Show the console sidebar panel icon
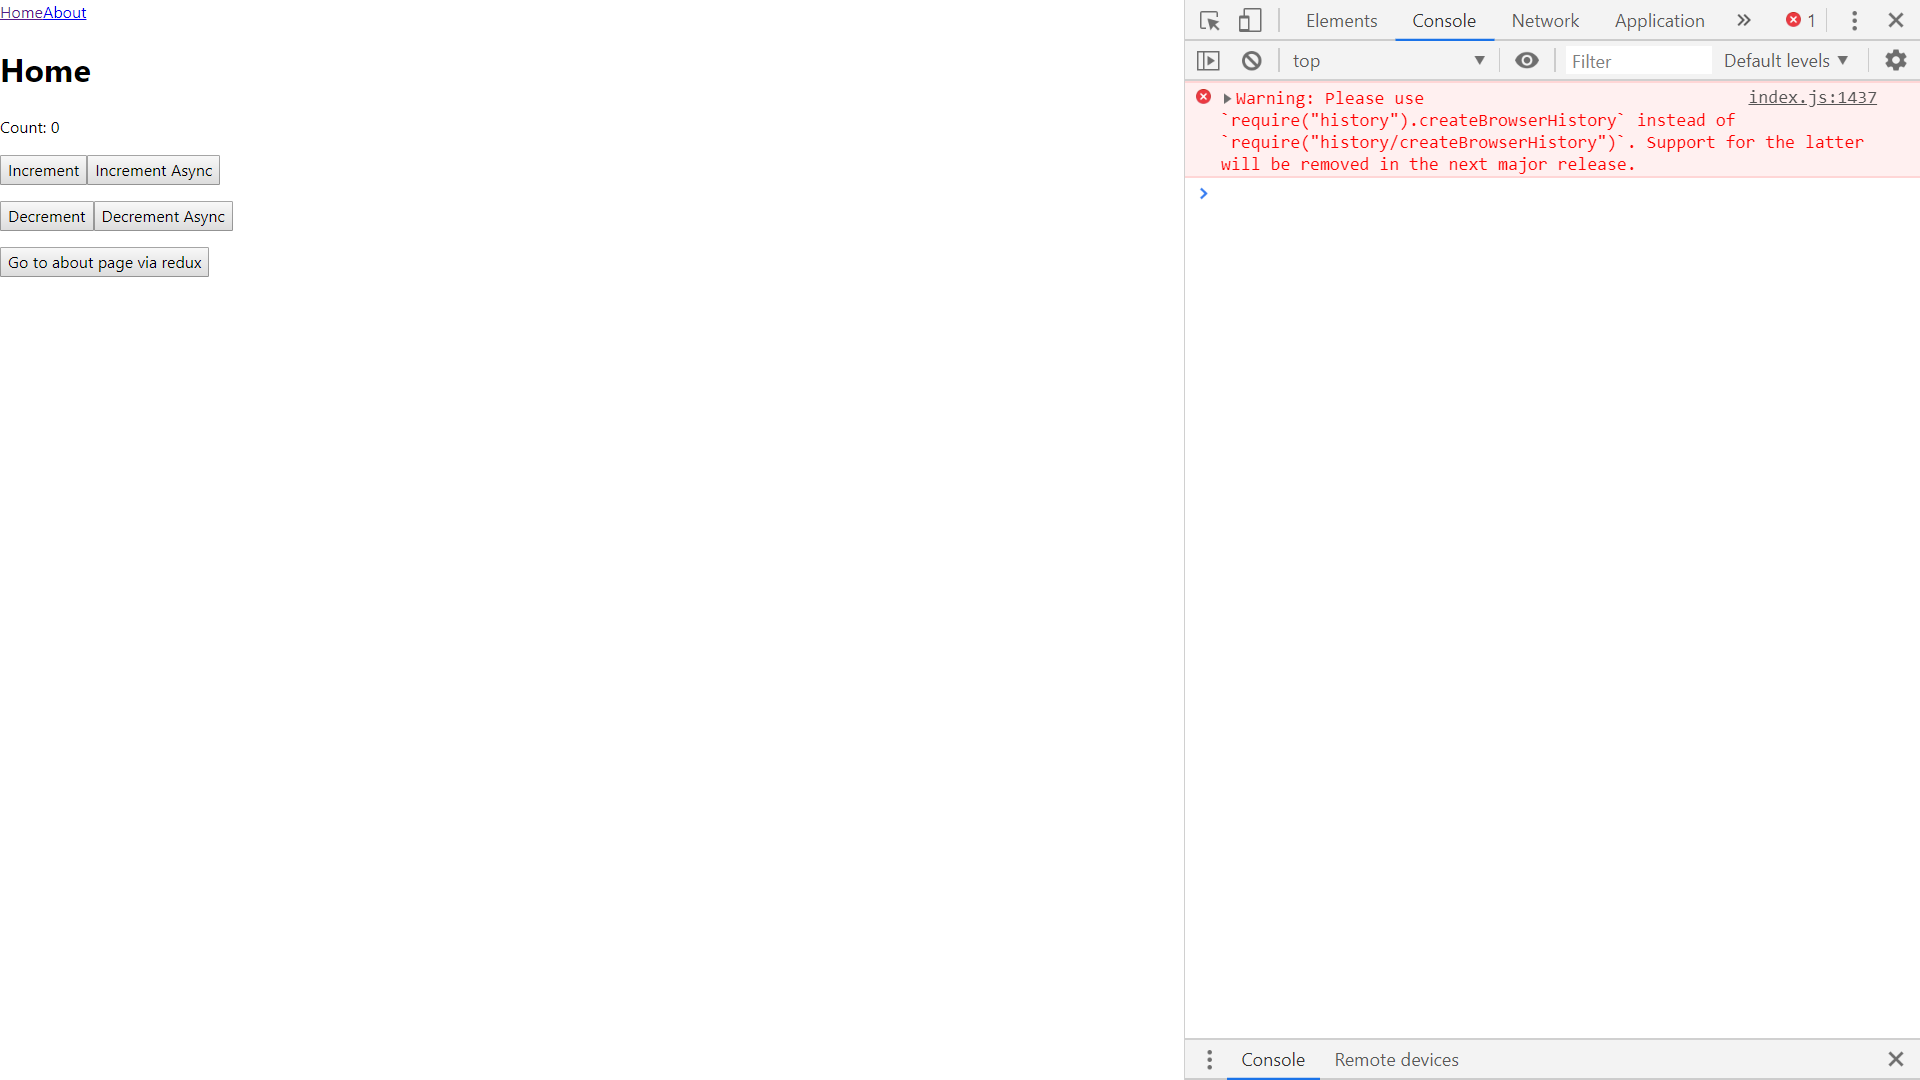The image size is (1920, 1080). [1208, 61]
